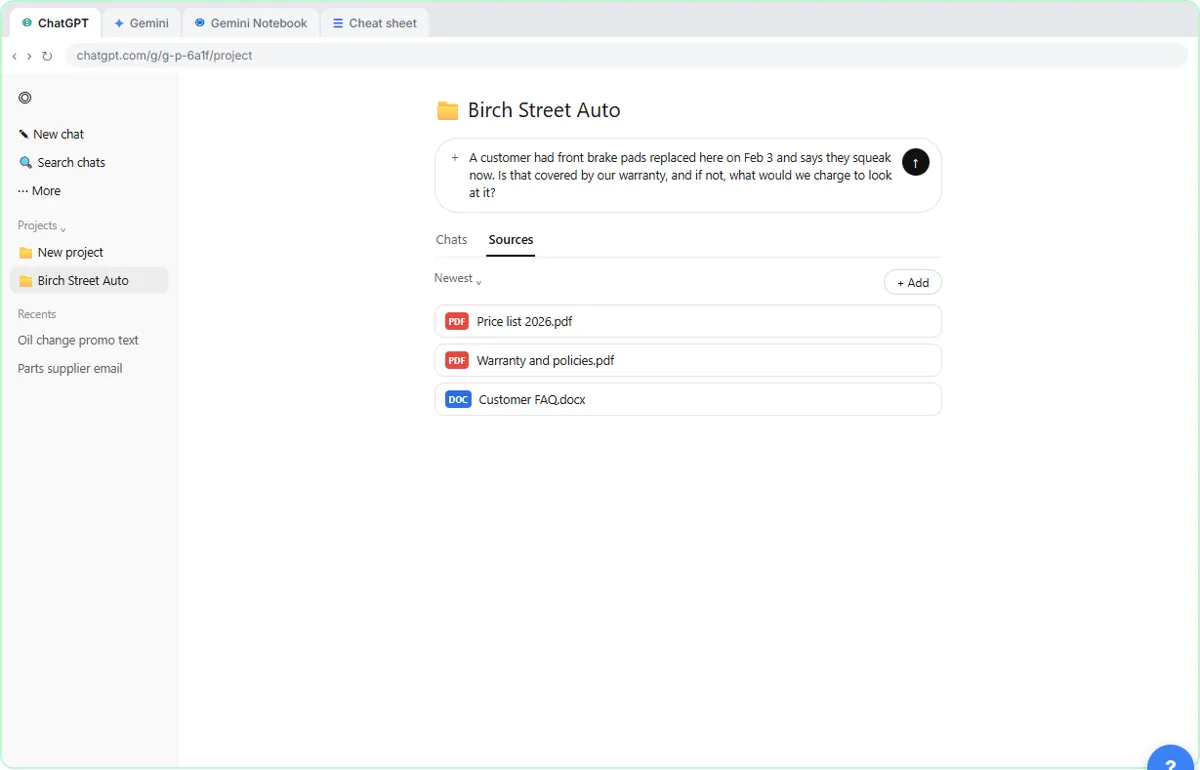This screenshot has height=770, width=1200.
Task: Click the browser forward arrow
Action: [29, 56]
